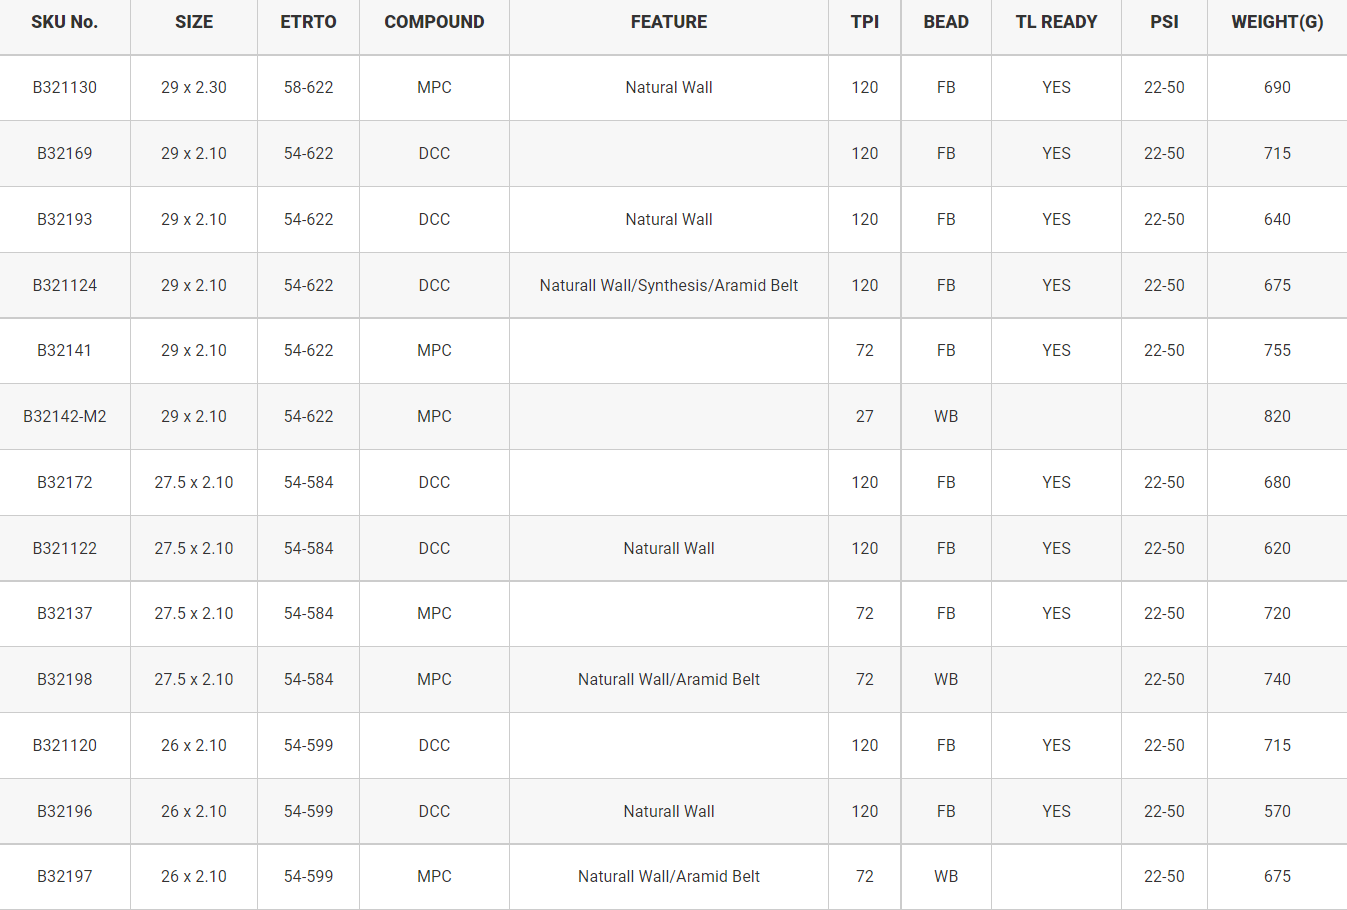Select the COMPOUND header cell
The width and height of the screenshot is (1347, 910).
click(434, 22)
